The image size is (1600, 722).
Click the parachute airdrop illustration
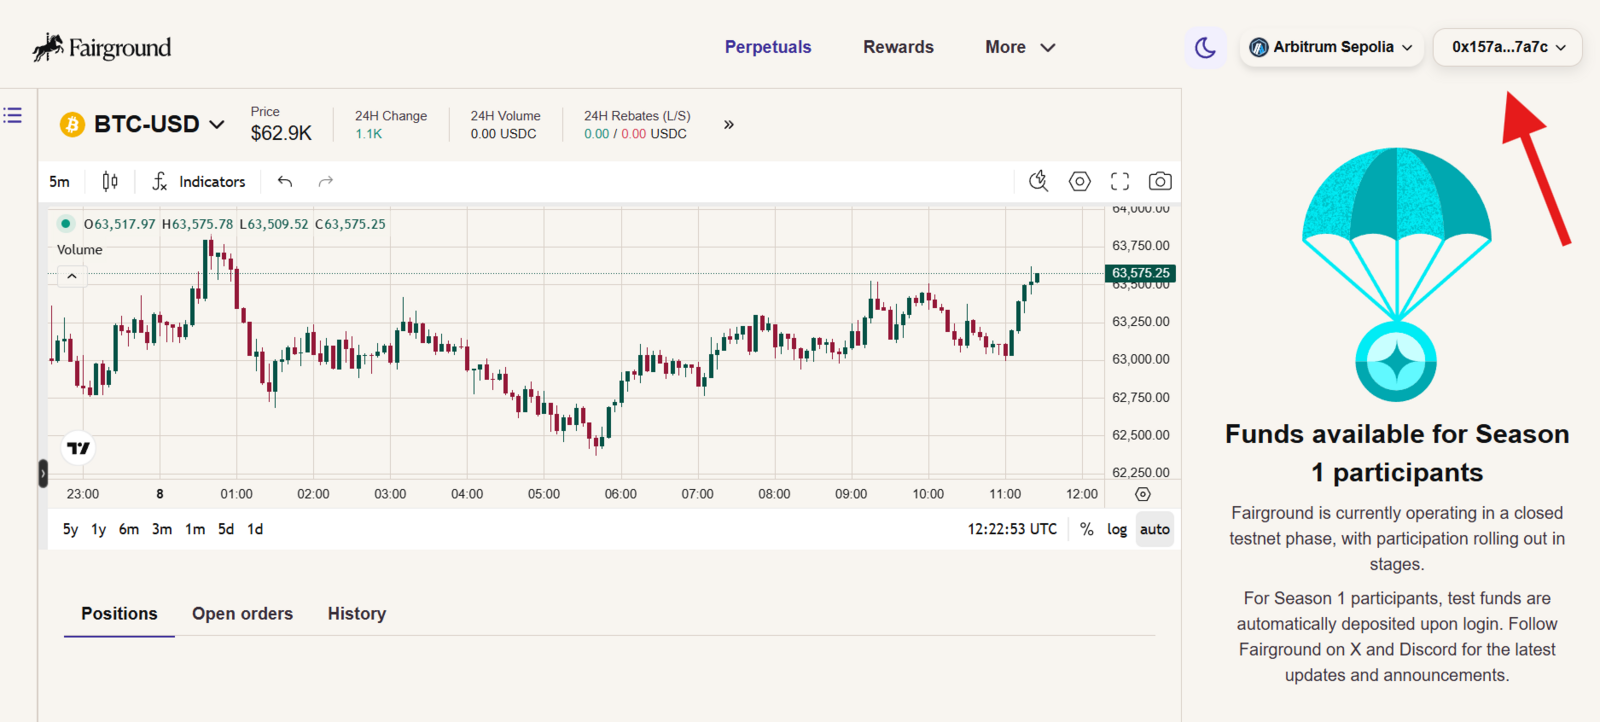click(x=1396, y=274)
